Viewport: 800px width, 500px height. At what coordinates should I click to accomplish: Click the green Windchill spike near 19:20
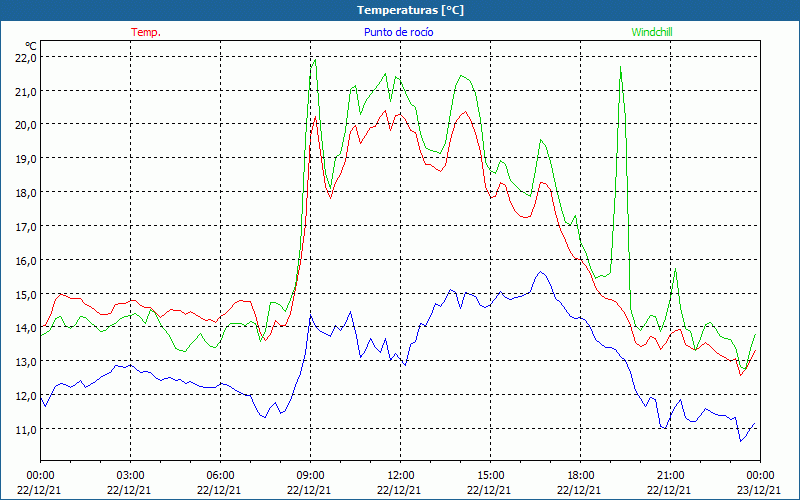coord(620,67)
